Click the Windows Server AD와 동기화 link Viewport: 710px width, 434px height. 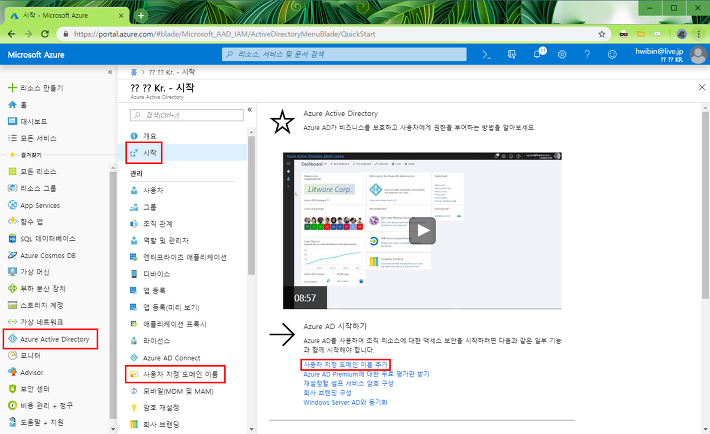tap(345, 402)
